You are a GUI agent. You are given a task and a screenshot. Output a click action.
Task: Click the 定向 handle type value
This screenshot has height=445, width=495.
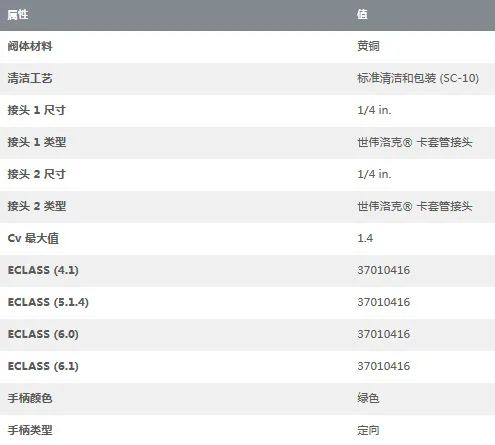click(x=368, y=430)
